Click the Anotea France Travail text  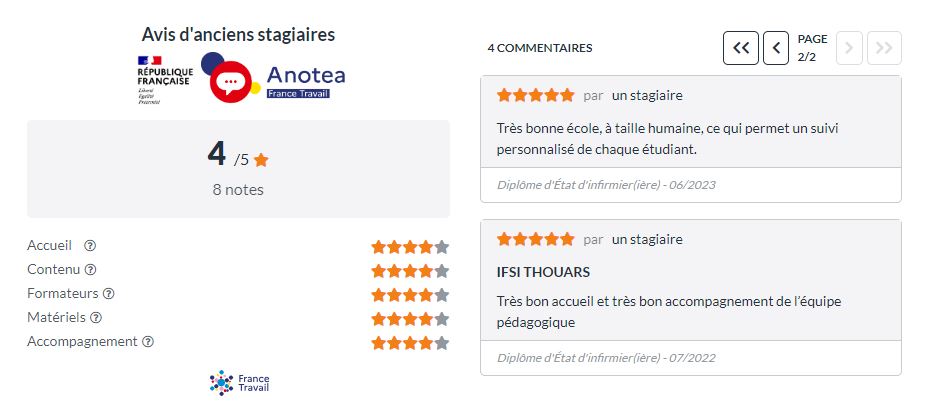pos(306,81)
